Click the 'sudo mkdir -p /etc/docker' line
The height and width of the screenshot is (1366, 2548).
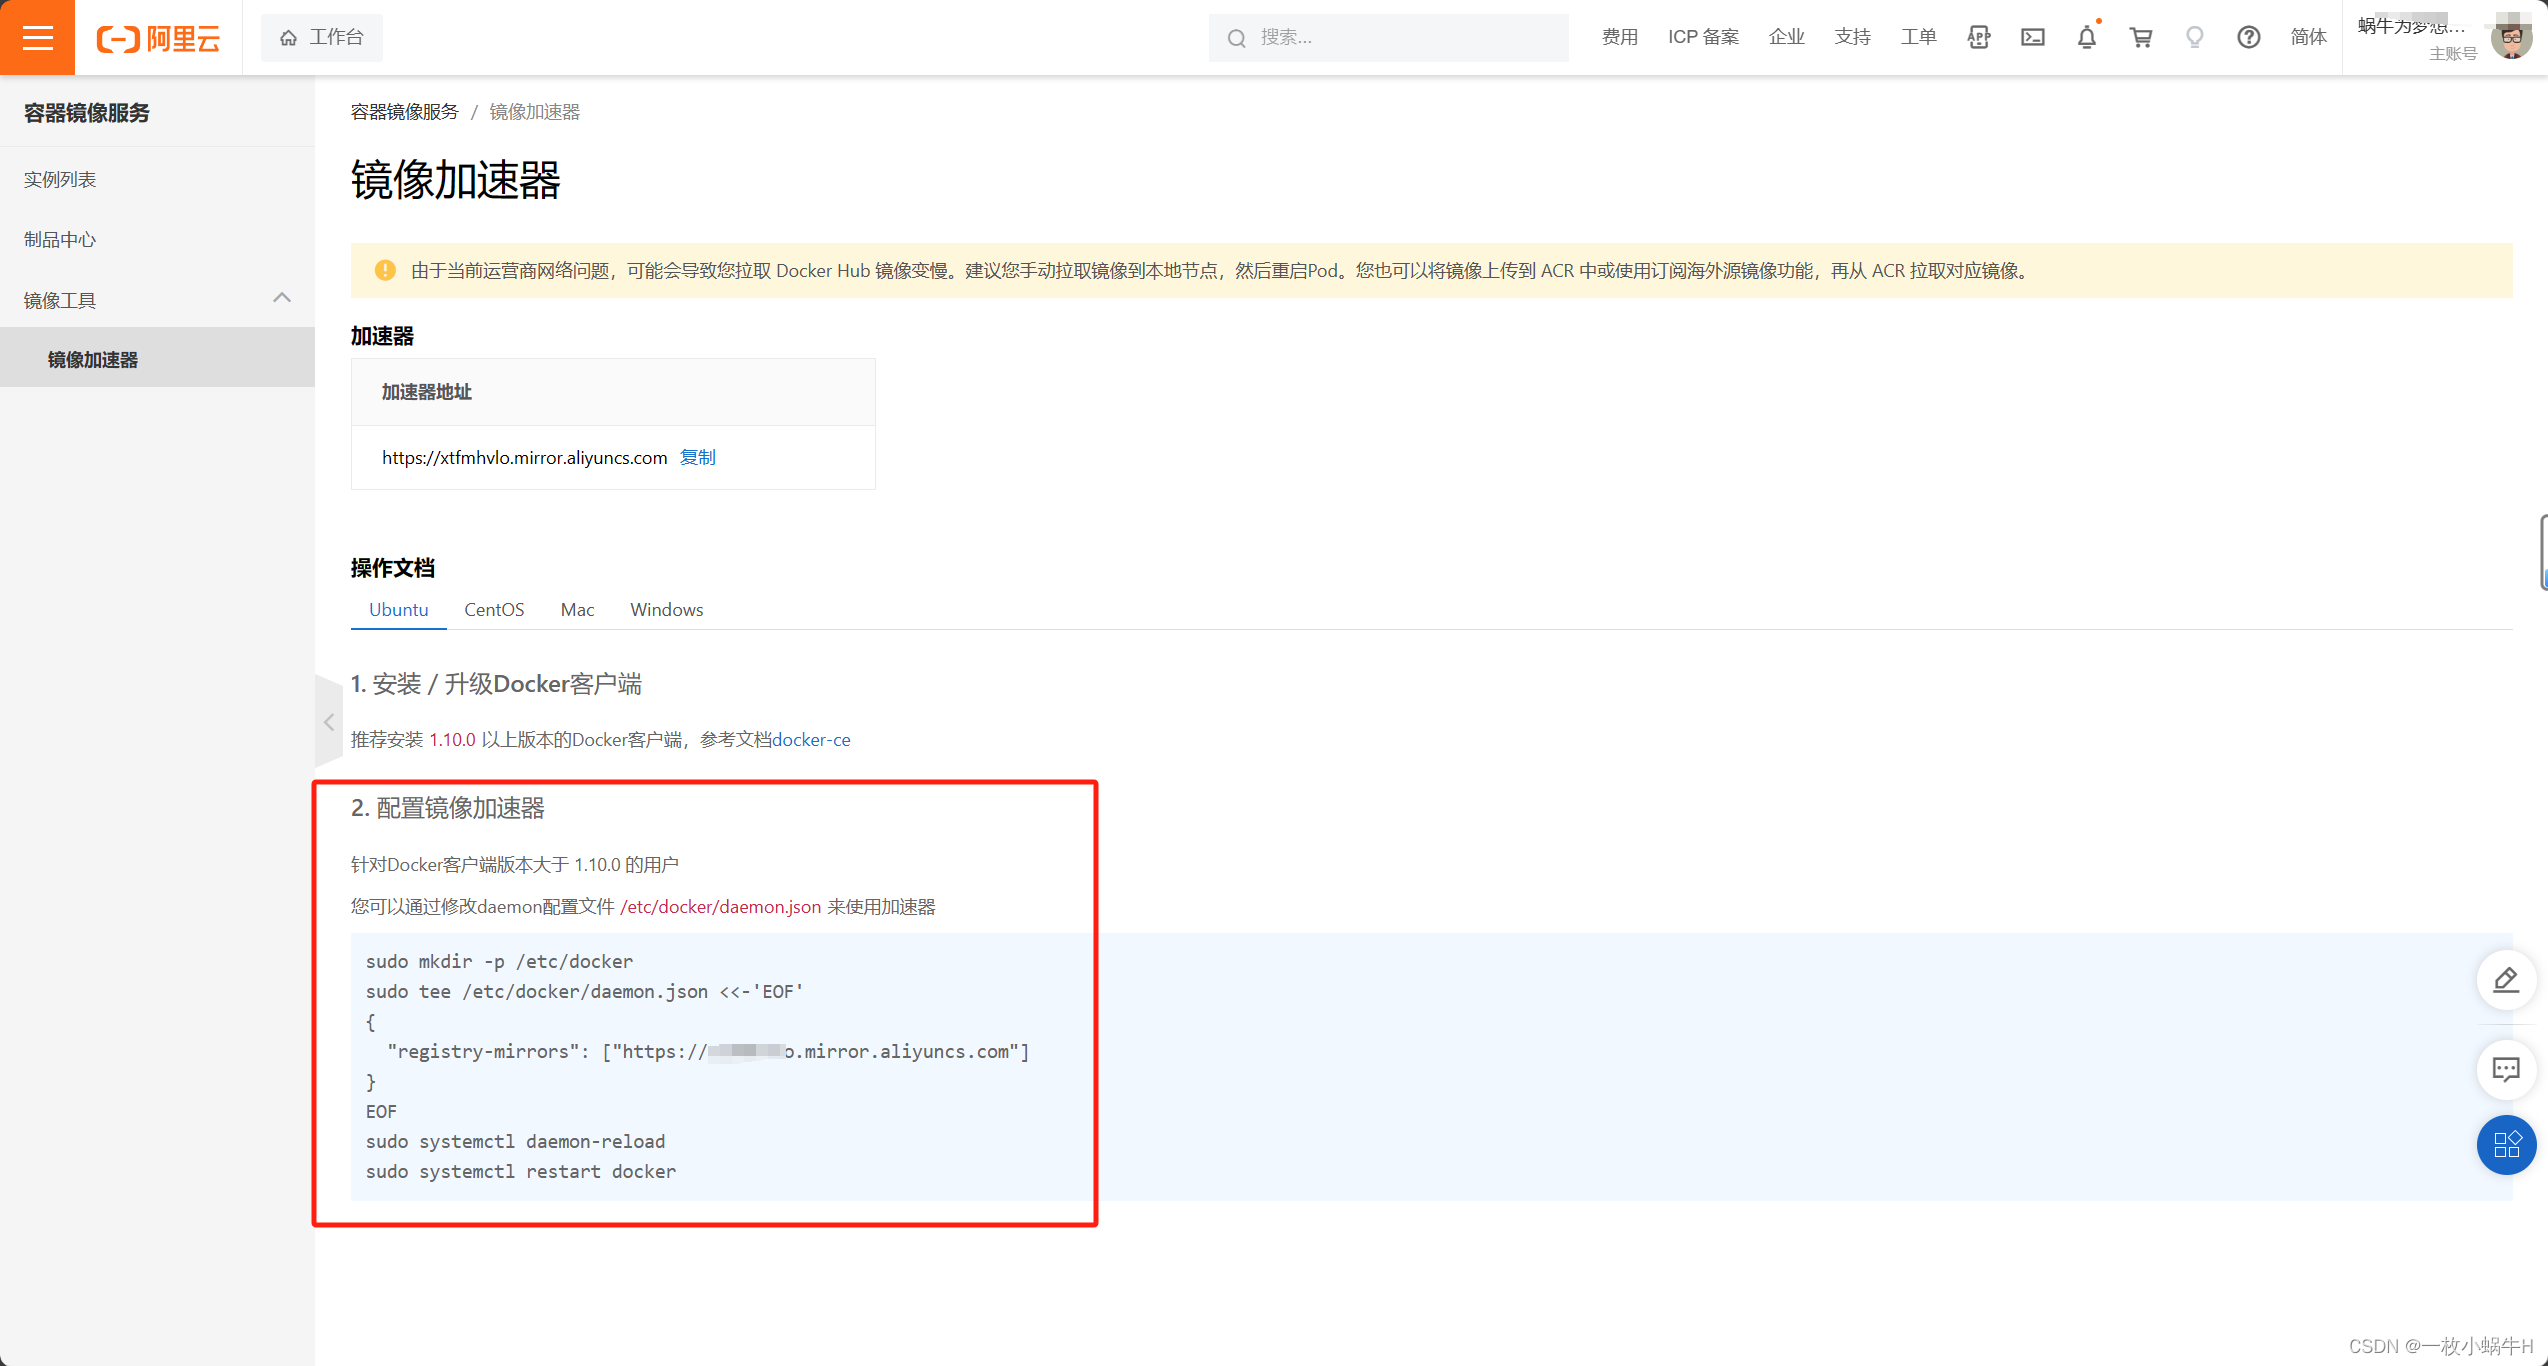pos(499,961)
